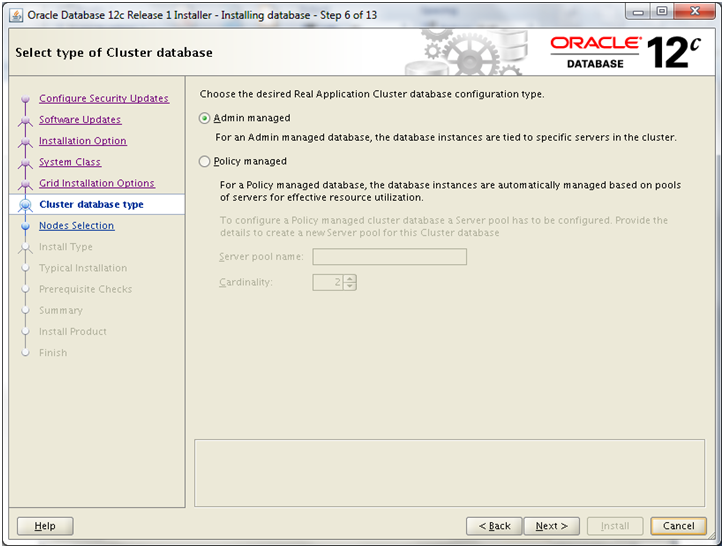This screenshot has width=724, height=548.
Task: Click the Server pool name field
Action: point(389,257)
